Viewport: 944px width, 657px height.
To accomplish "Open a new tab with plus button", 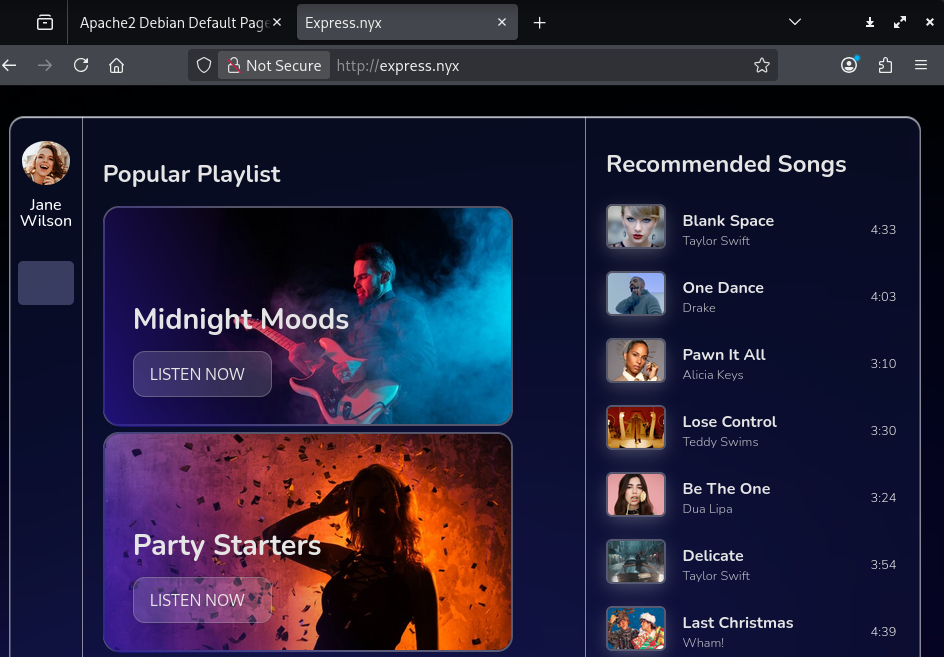I will tap(540, 22).
